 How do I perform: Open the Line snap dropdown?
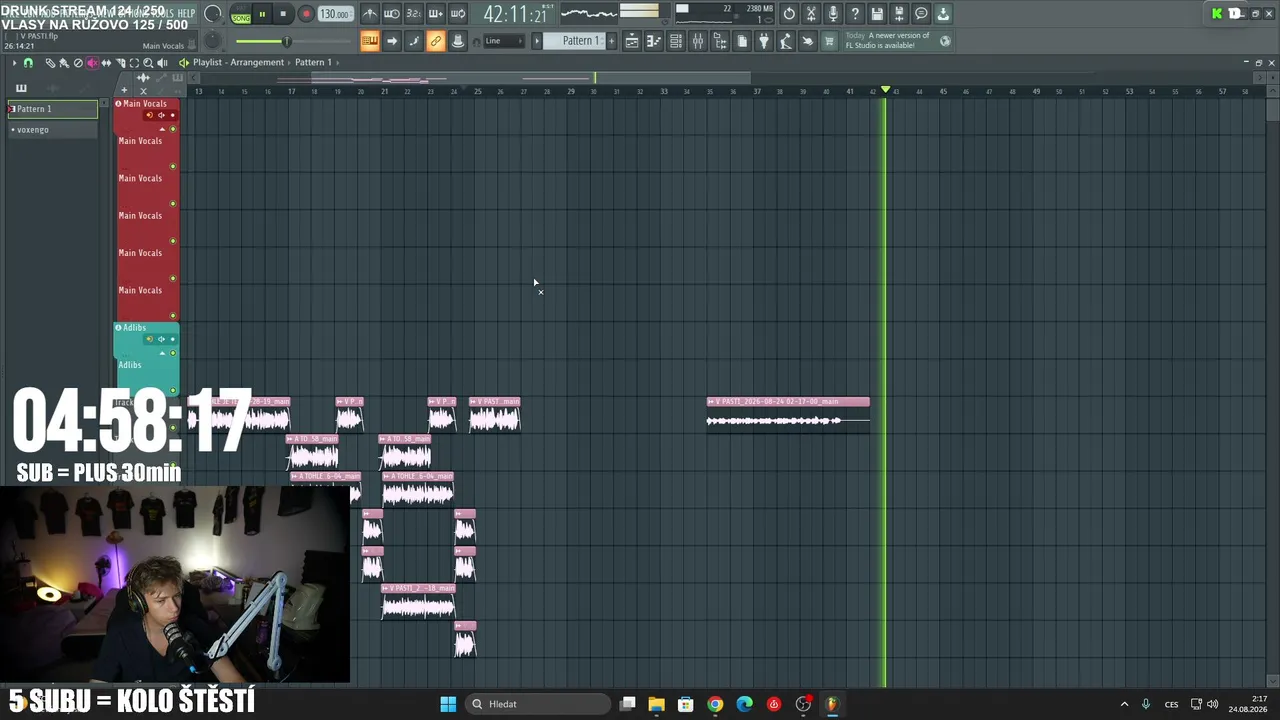[504, 41]
